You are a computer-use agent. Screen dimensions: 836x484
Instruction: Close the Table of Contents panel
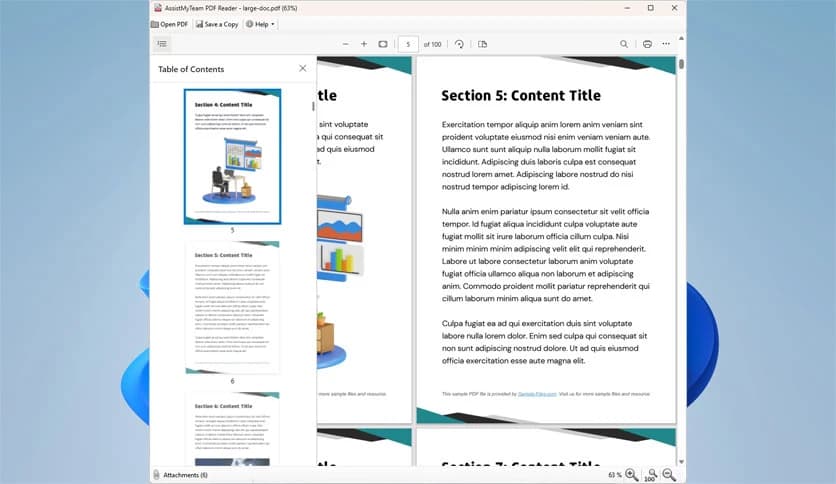[303, 68]
